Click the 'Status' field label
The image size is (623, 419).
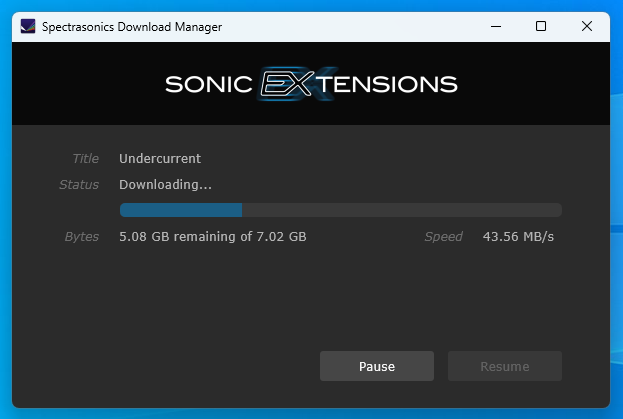(79, 185)
